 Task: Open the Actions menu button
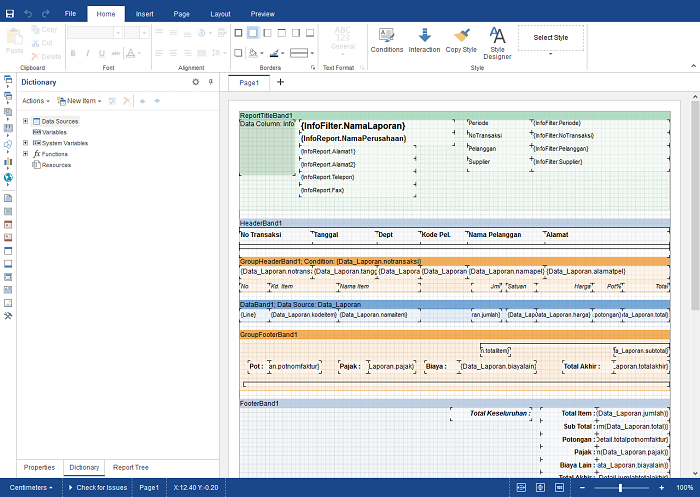click(x=36, y=101)
